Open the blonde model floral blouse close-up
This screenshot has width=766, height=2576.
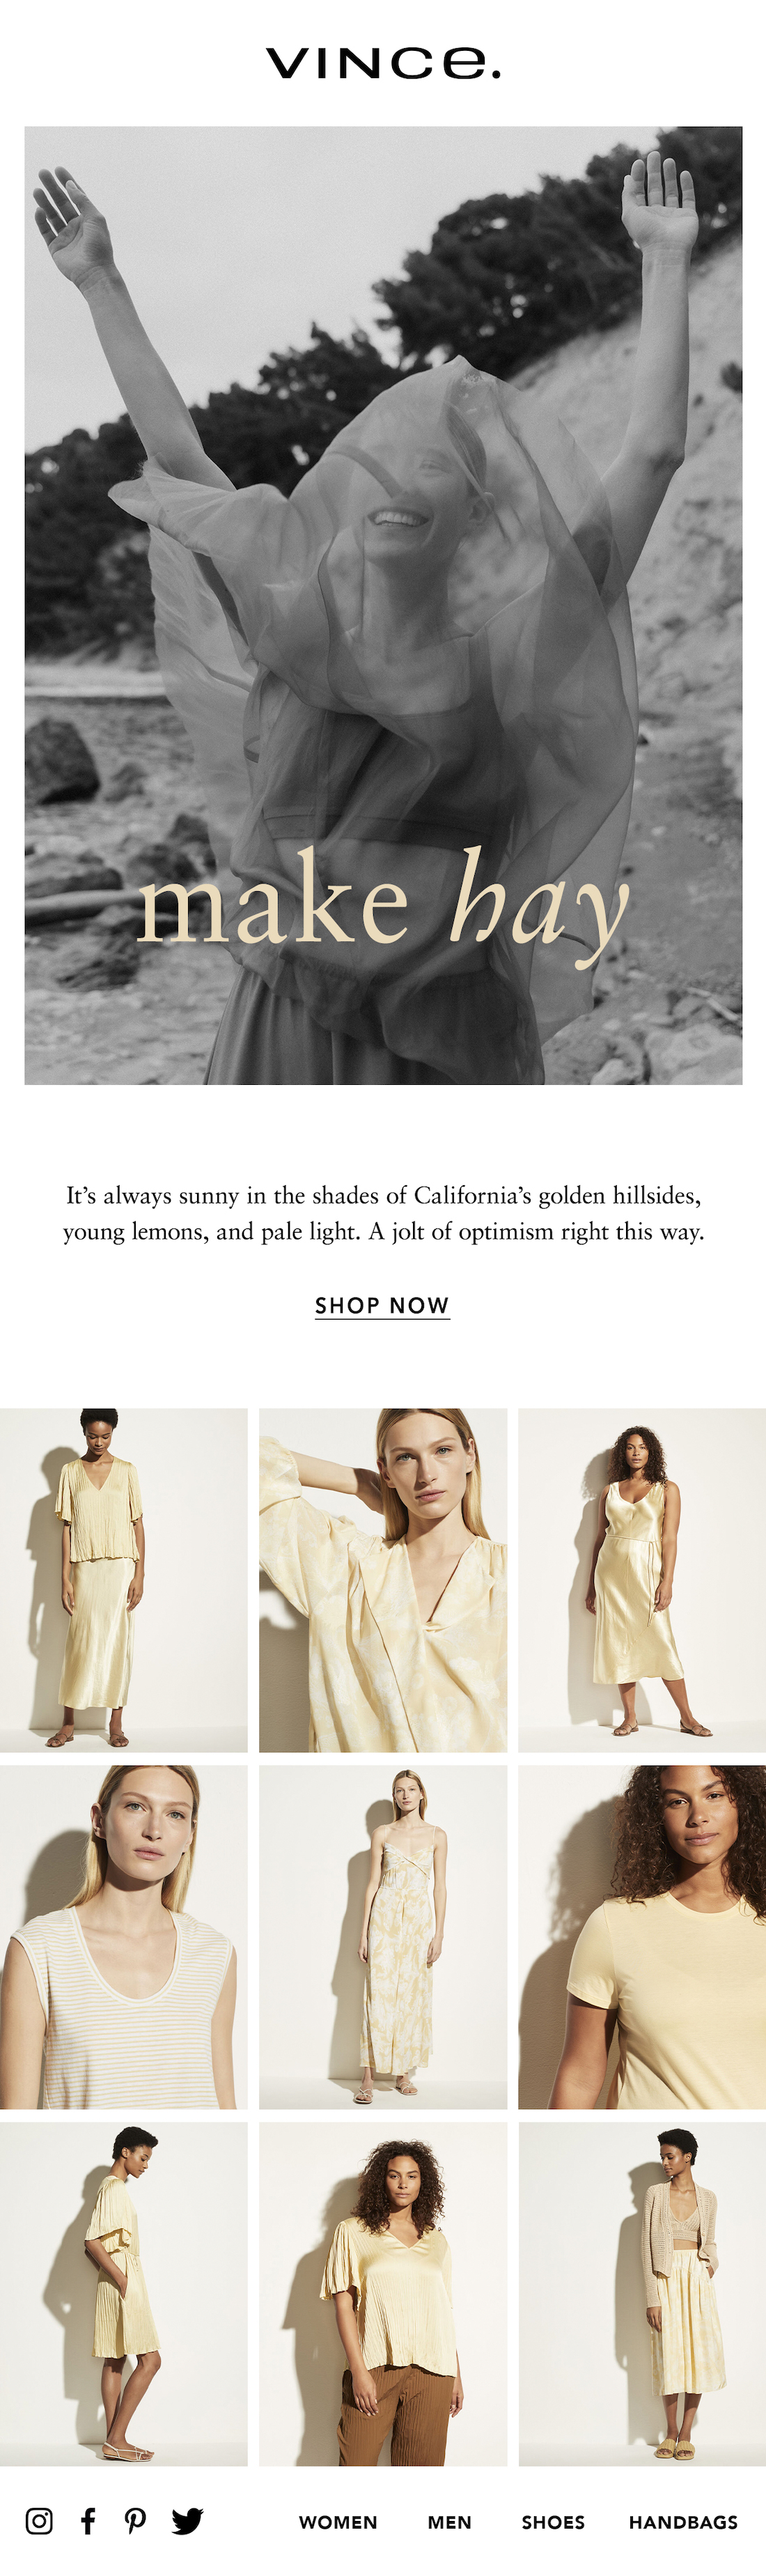pos(383,1580)
